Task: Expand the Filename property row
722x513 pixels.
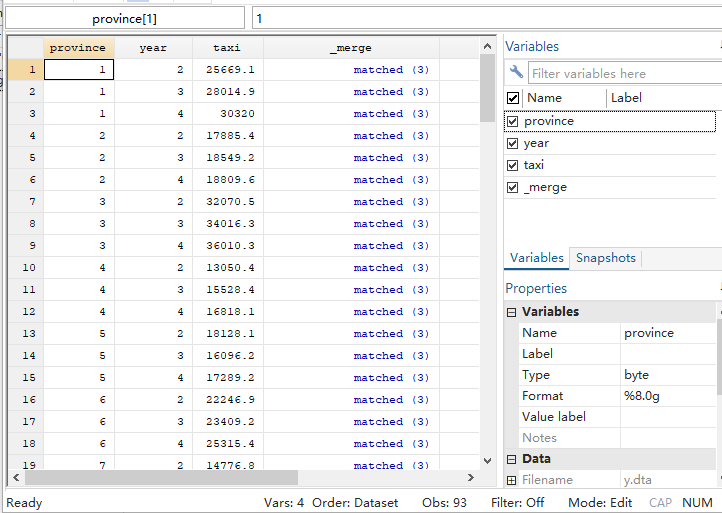Action: pyautogui.click(x=511, y=480)
